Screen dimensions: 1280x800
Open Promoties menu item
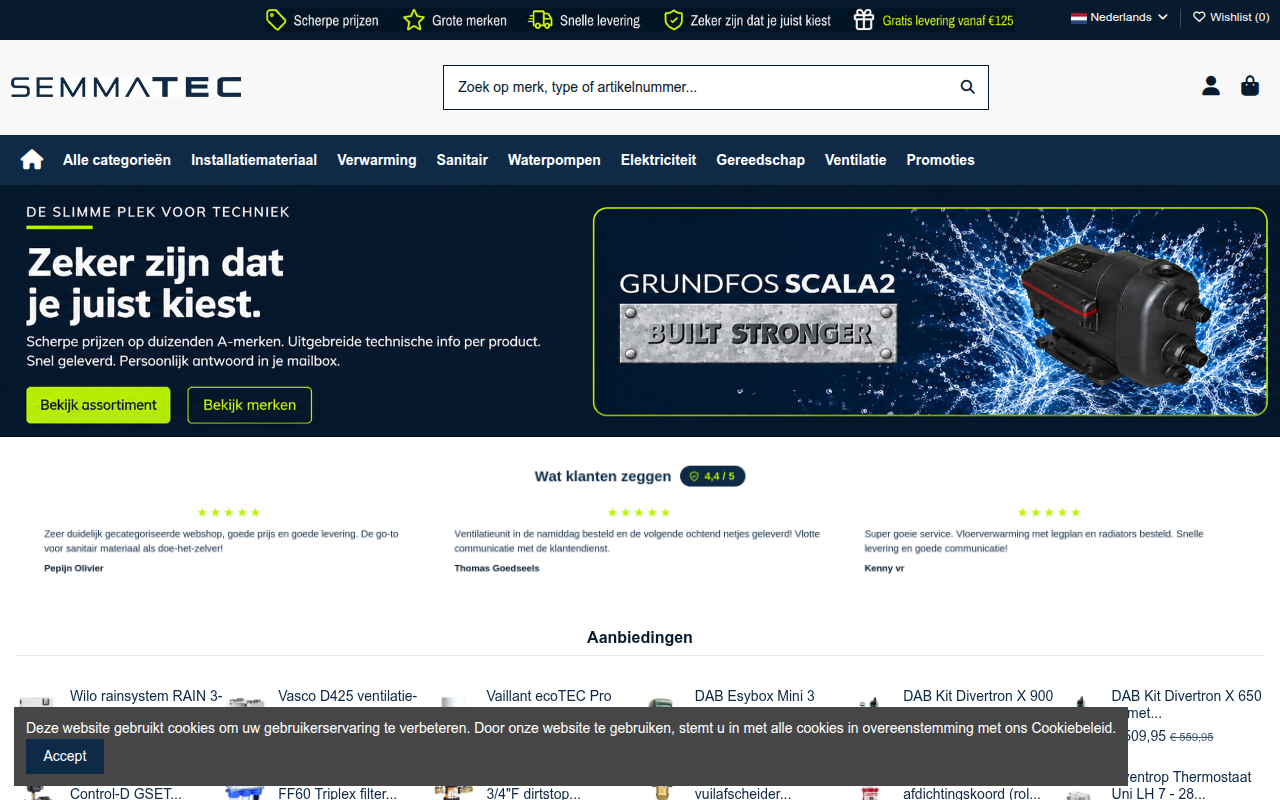(x=940, y=160)
